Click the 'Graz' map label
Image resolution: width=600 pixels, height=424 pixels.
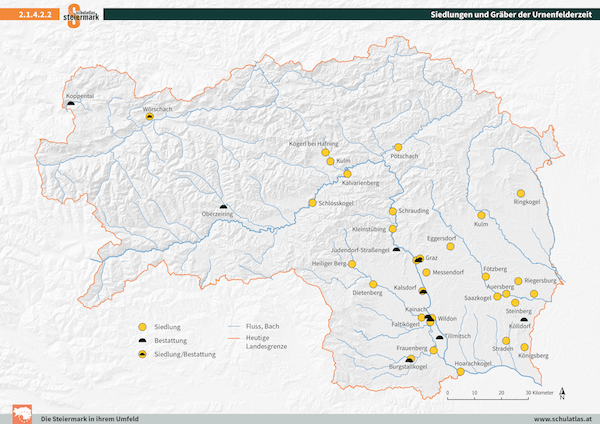tap(432, 258)
